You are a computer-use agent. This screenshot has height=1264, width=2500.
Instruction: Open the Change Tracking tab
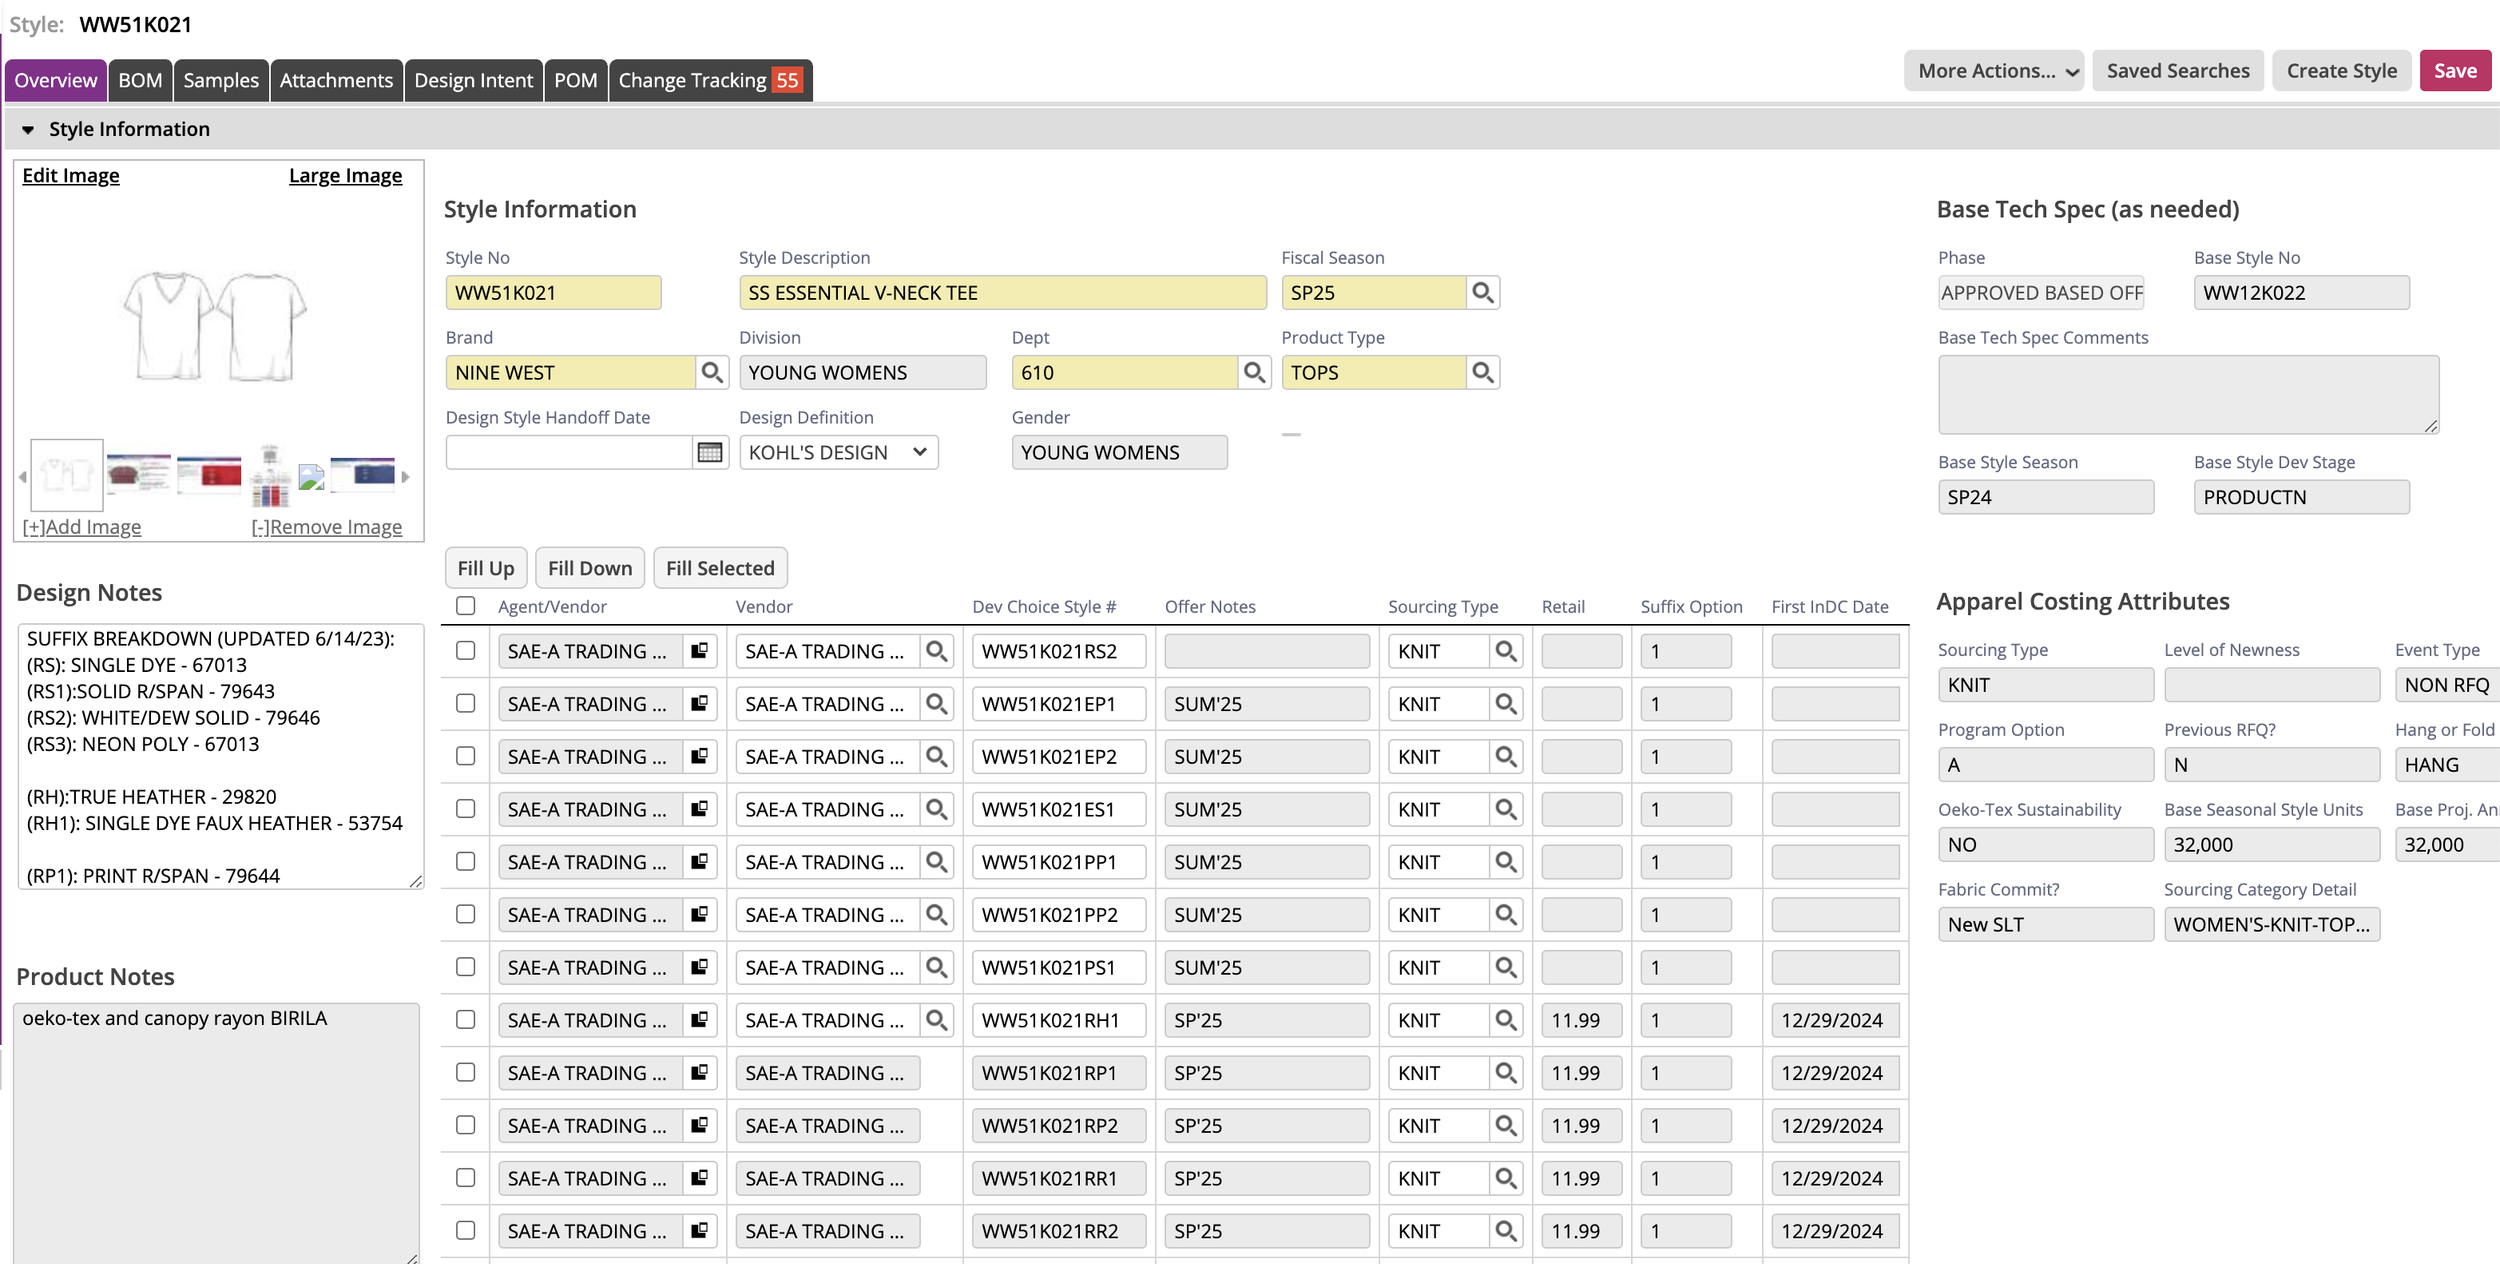click(709, 81)
